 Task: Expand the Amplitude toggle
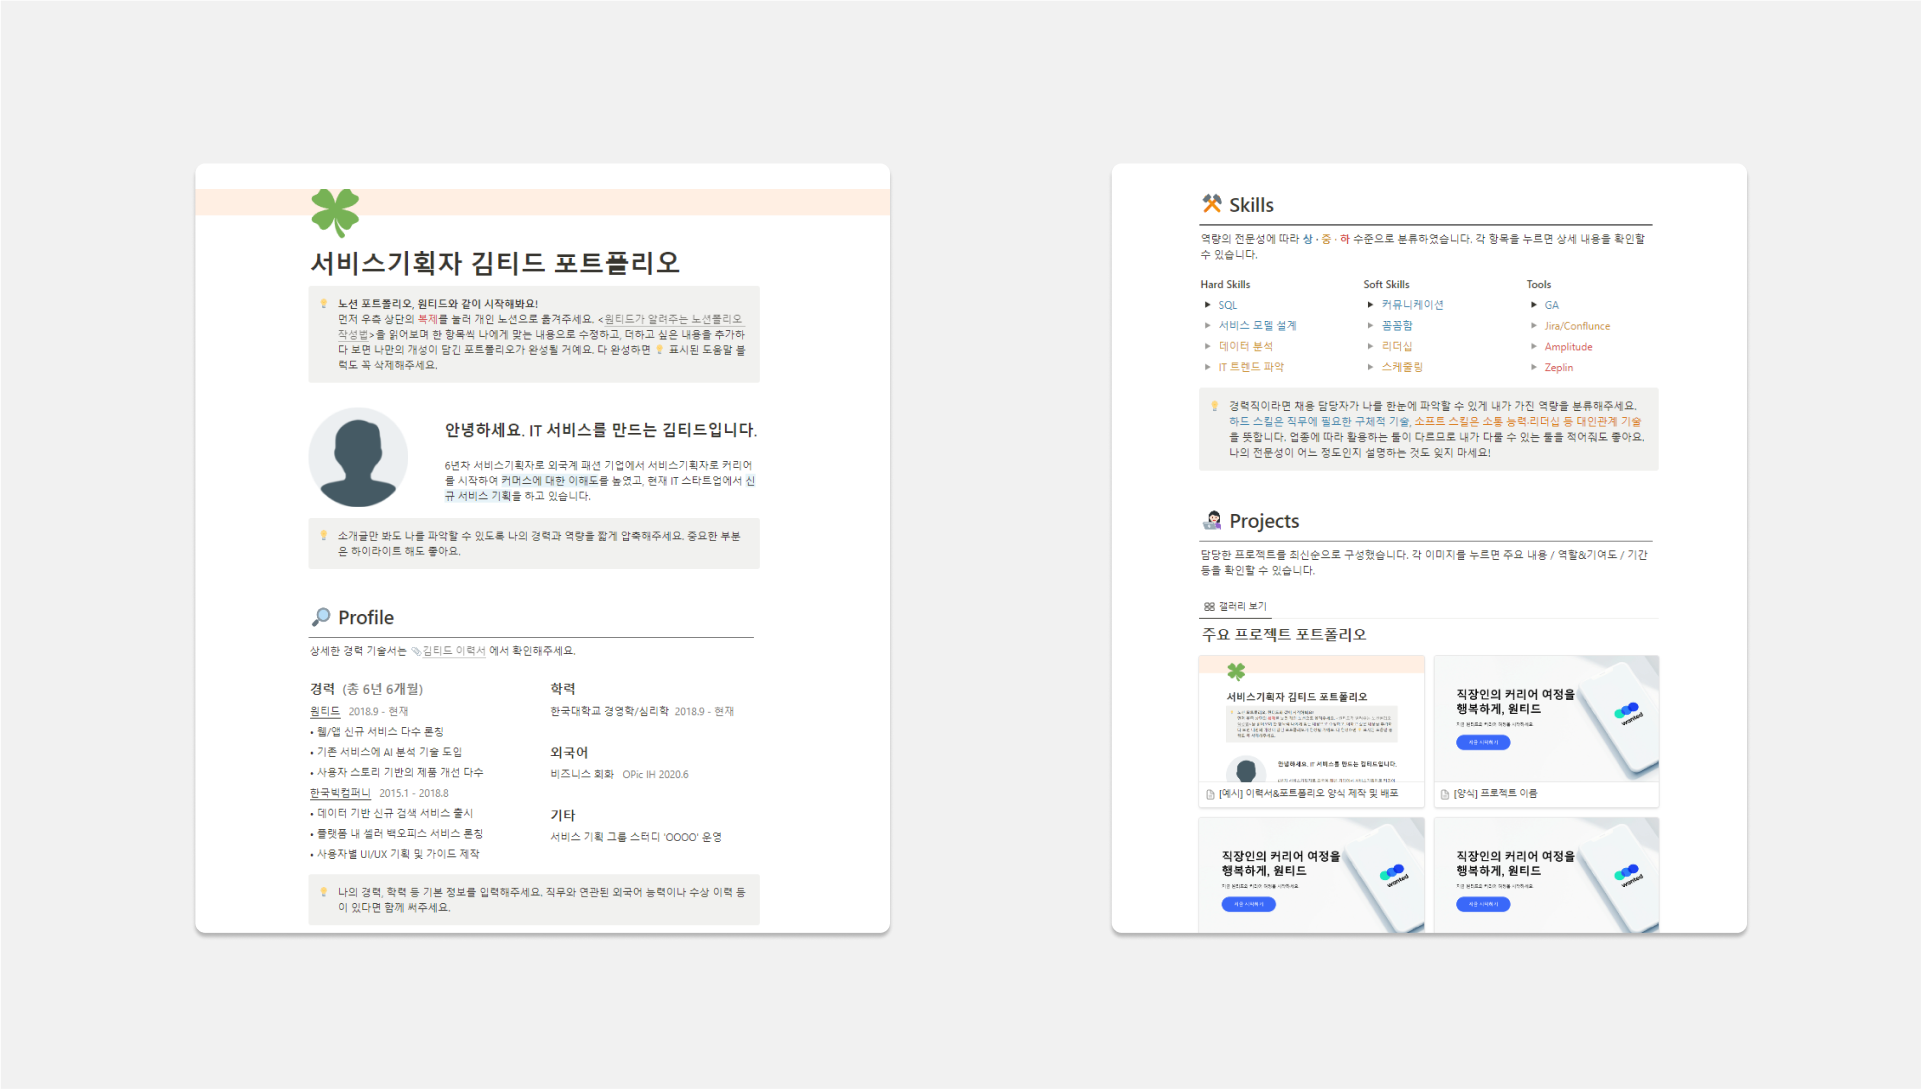[1533, 346]
